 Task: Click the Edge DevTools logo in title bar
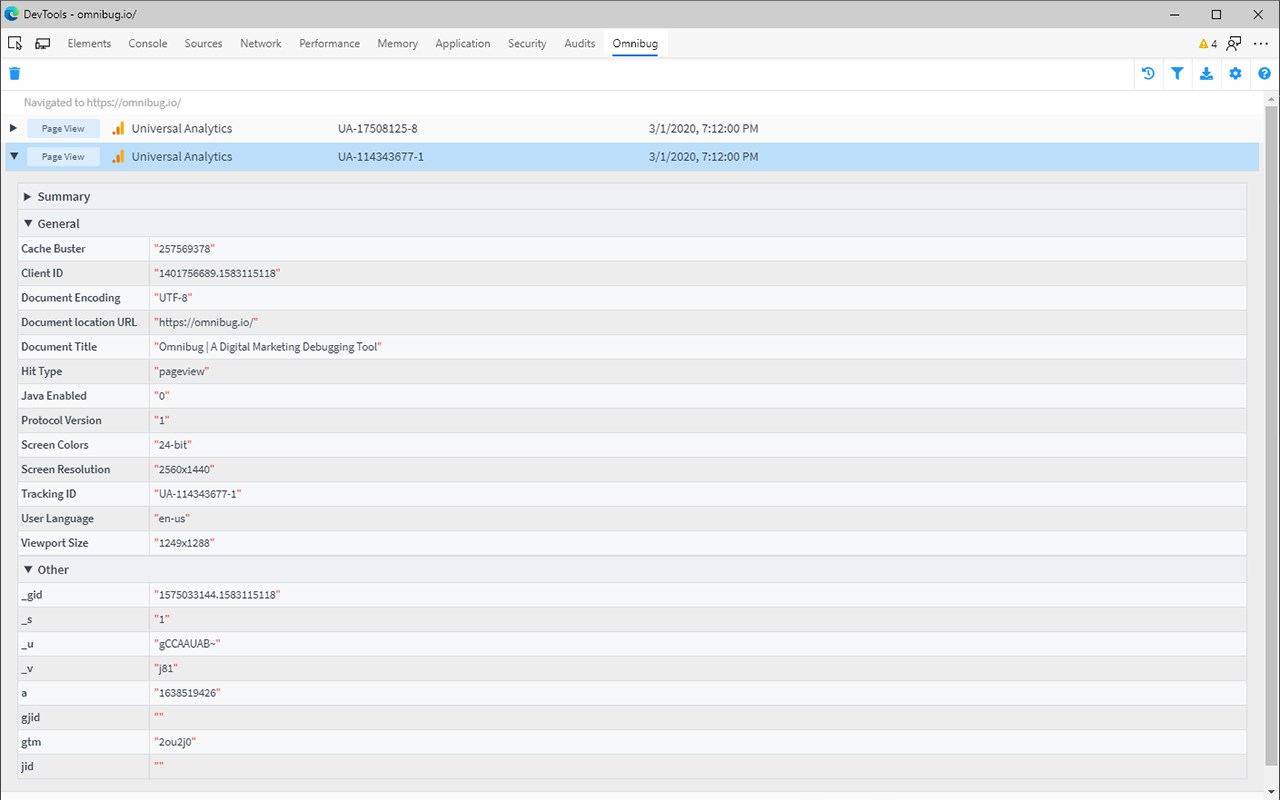tap(12, 14)
